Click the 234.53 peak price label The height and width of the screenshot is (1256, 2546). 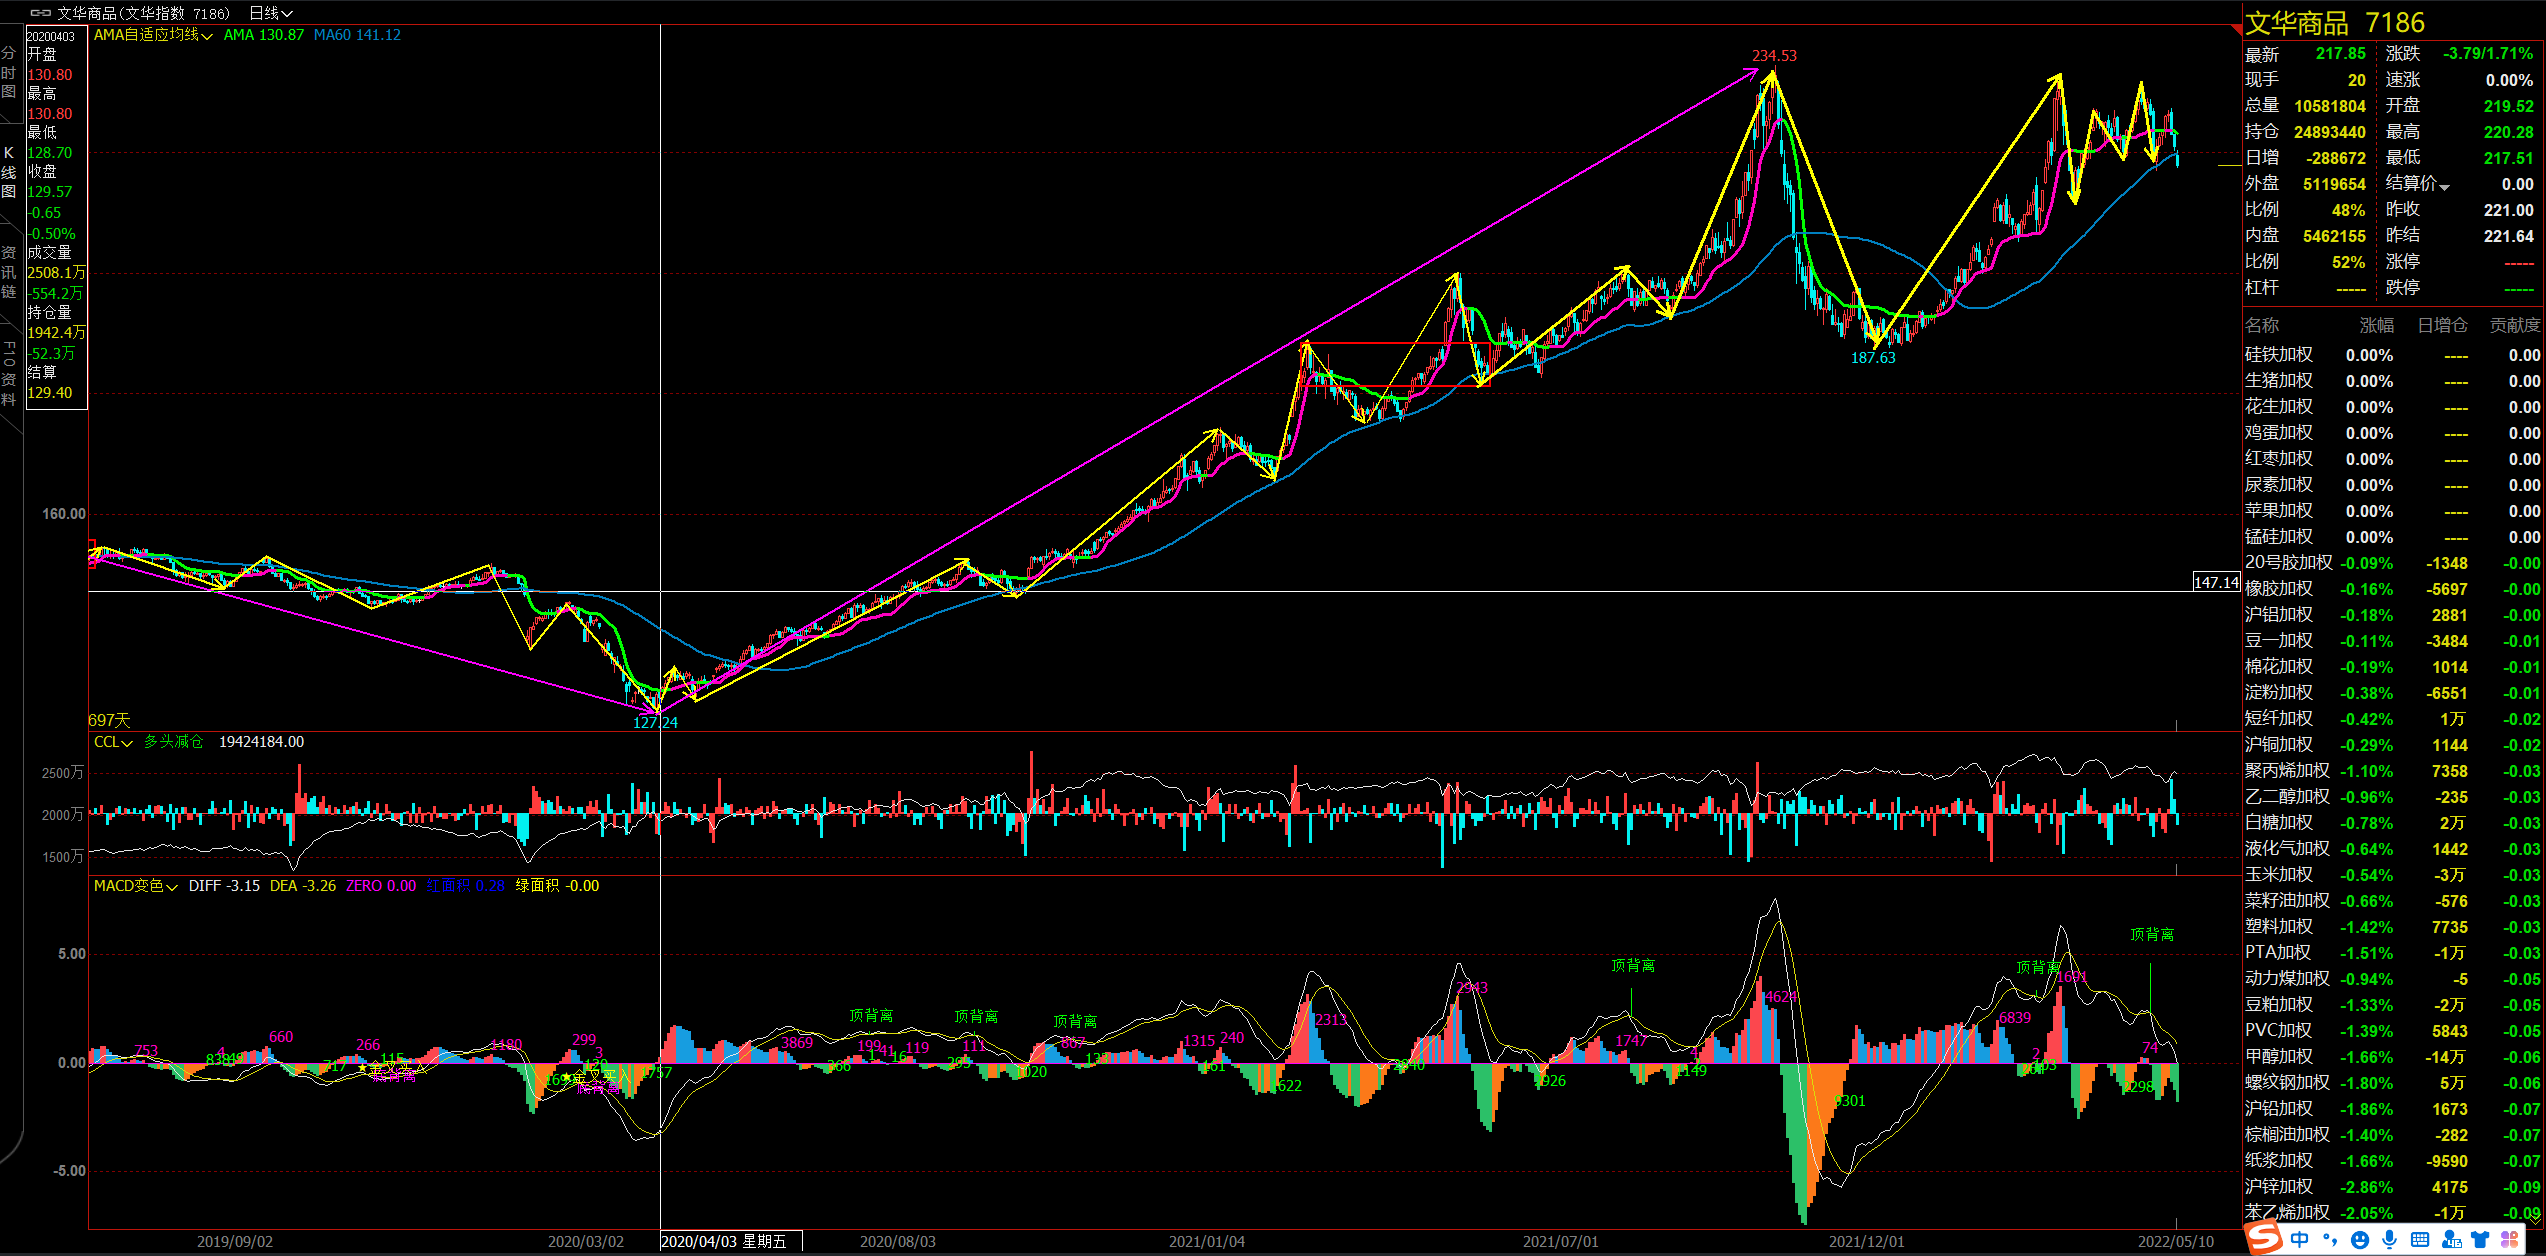pyautogui.click(x=1774, y=56)
